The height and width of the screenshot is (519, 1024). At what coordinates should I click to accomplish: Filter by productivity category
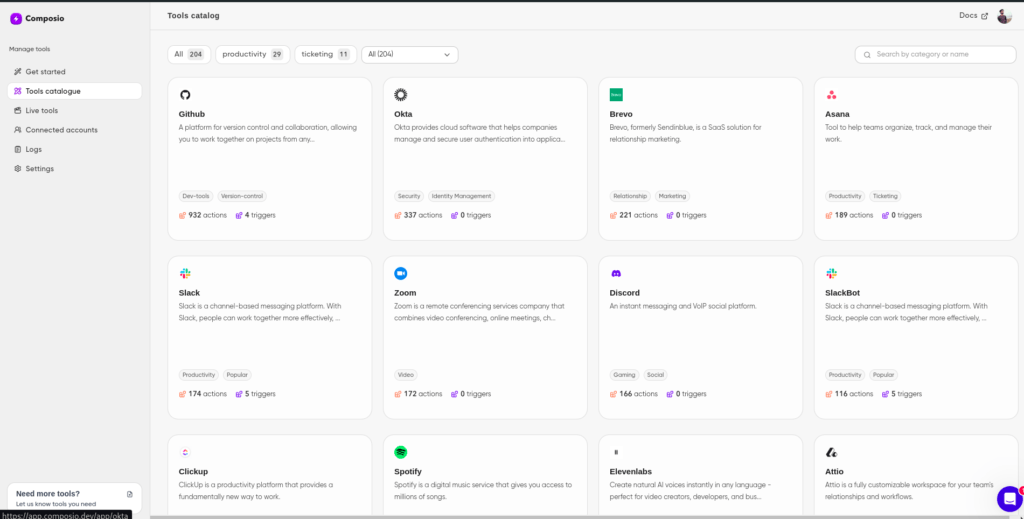pos(252,55)
